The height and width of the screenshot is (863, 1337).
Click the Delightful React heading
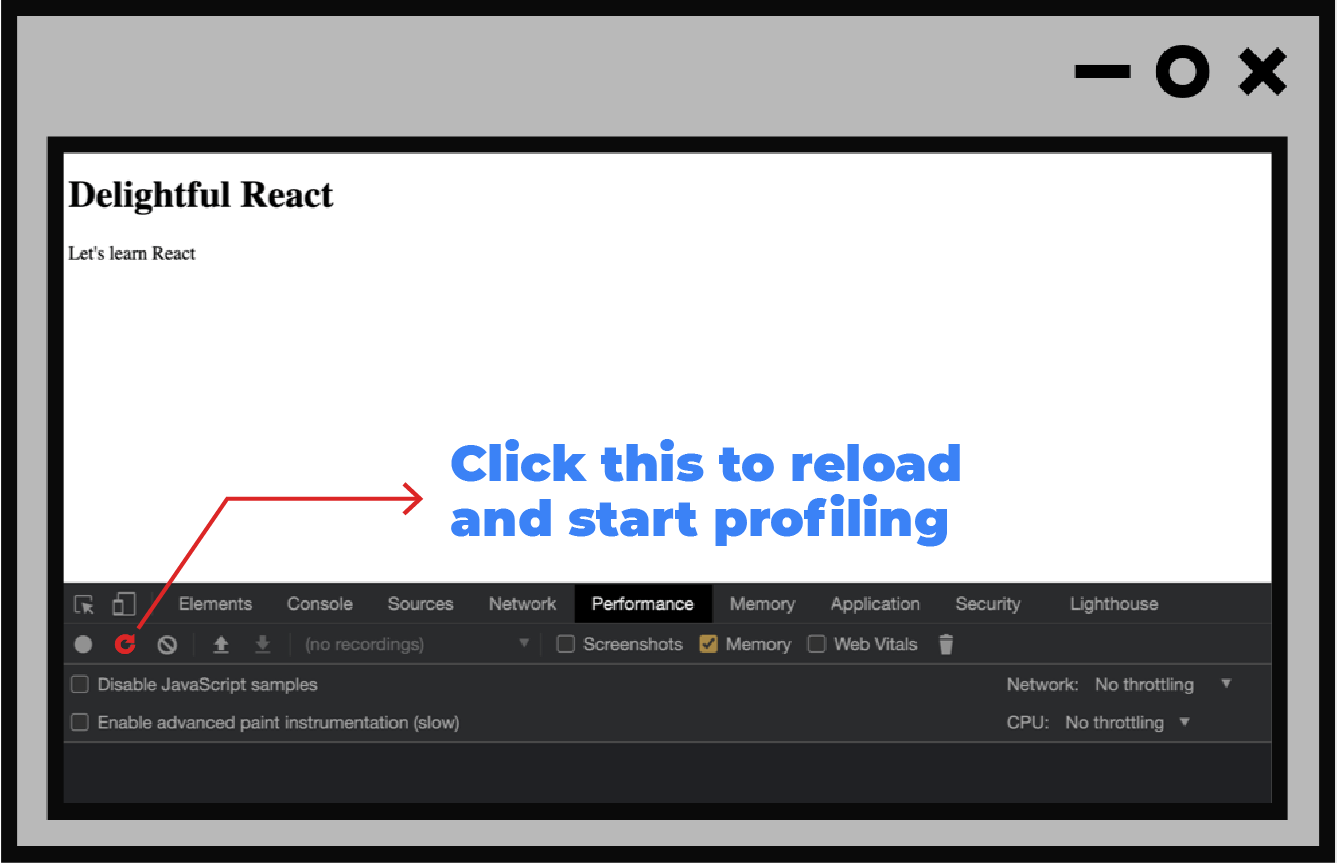tap(201, 194)
